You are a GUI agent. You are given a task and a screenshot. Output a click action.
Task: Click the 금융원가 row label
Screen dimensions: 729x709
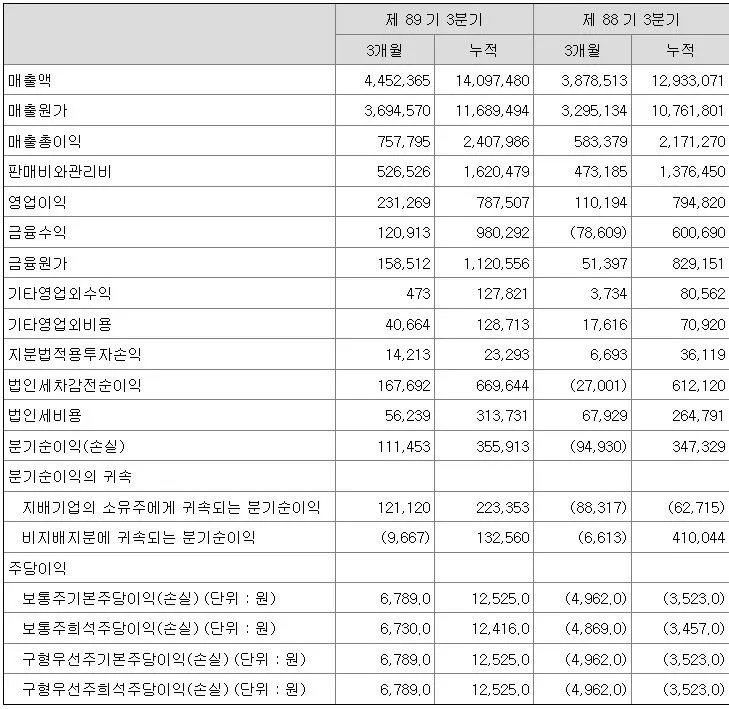point(38,264)
